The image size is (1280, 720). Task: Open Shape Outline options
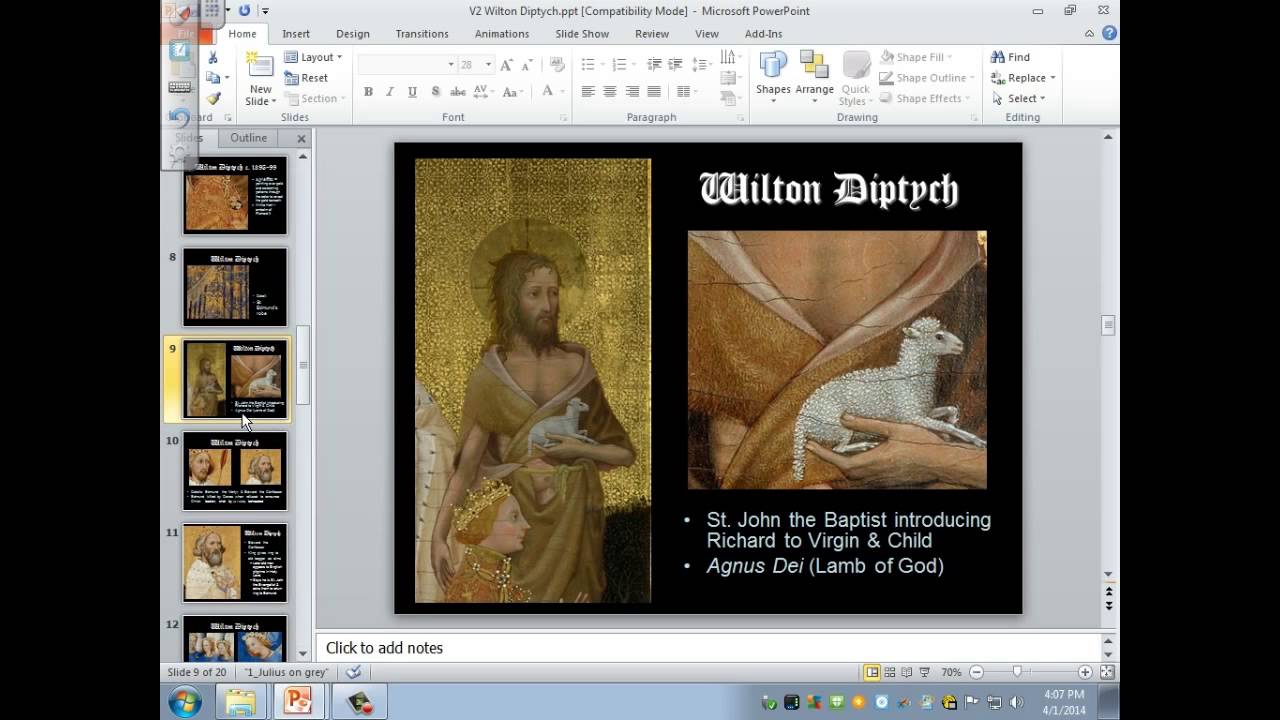pos(928,78)
